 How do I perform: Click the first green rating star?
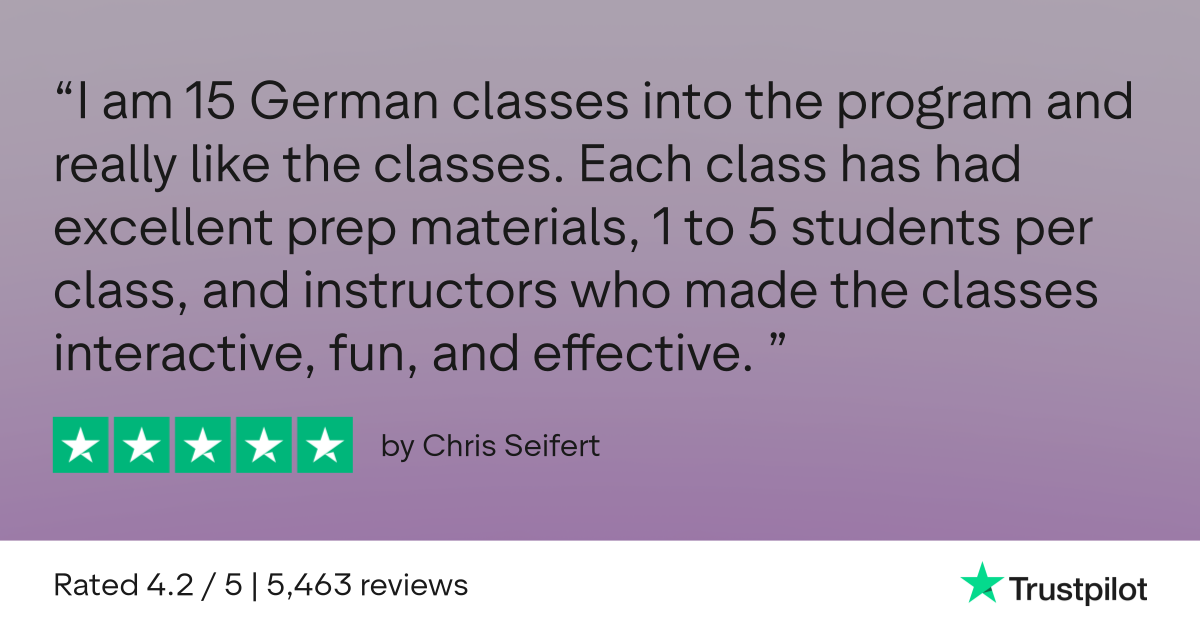pos(81,445)
